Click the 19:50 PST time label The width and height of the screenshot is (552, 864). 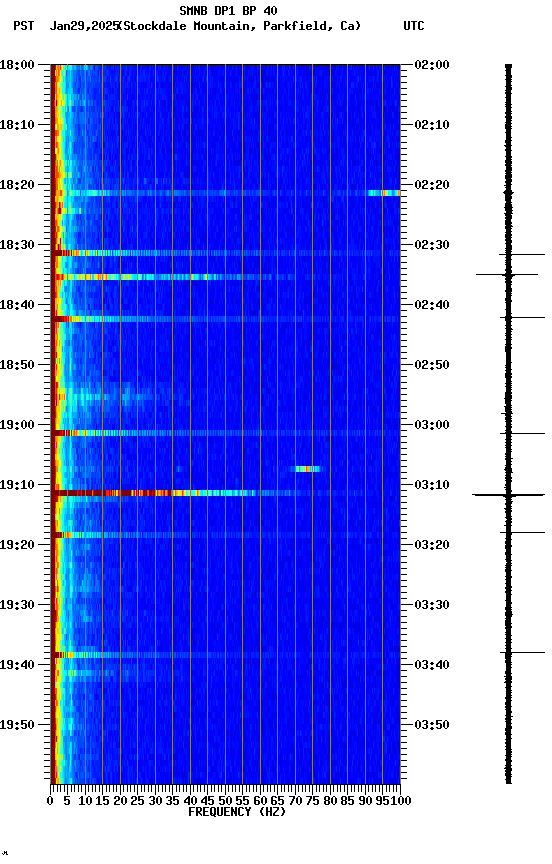click(x=17, y=725)
